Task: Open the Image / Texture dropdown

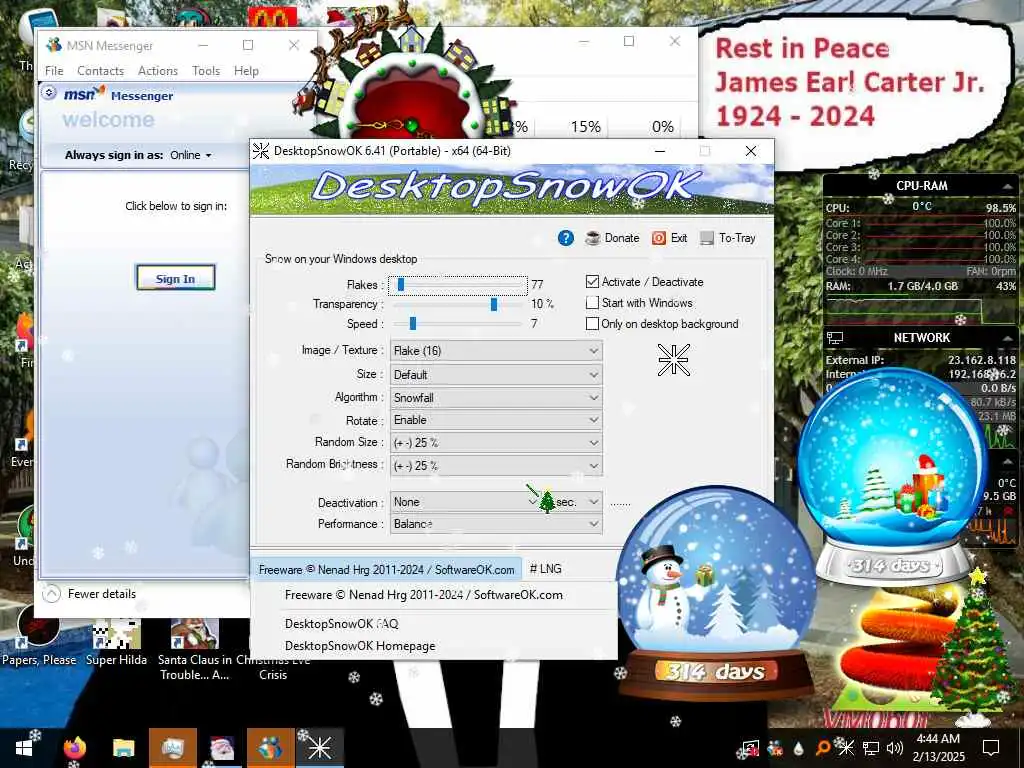Action: [x=496, y=351]
